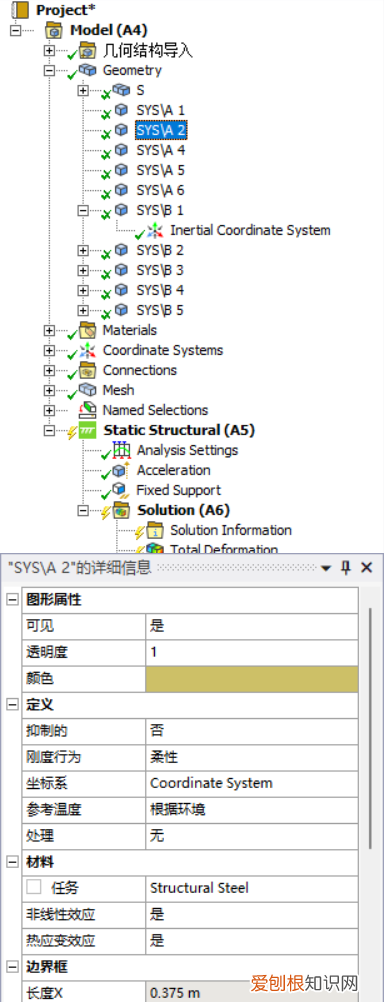This screenshot has height=1002, width=384.
Task: Expand the 几何结构导入 node
Action: (49, 50)
